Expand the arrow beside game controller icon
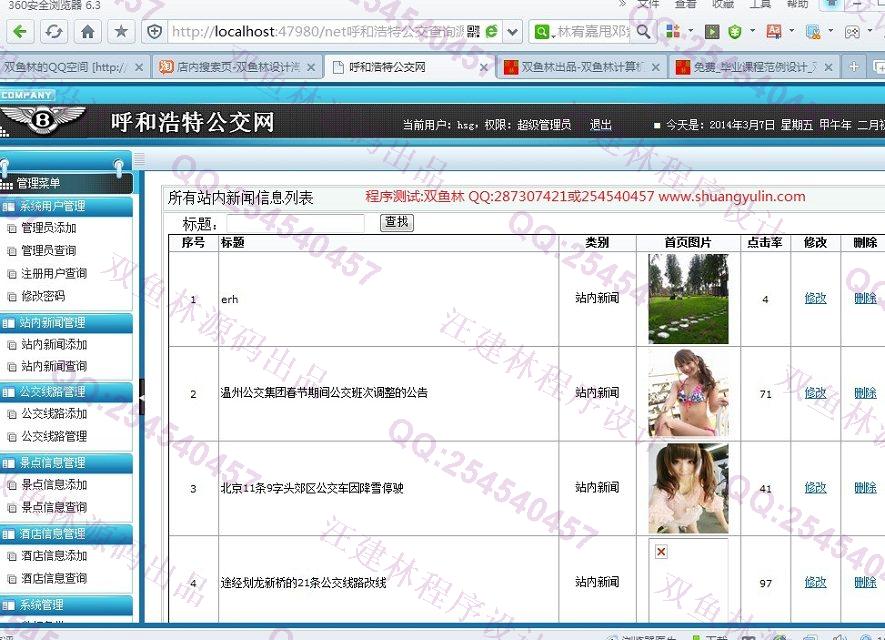 click(870, 30)
